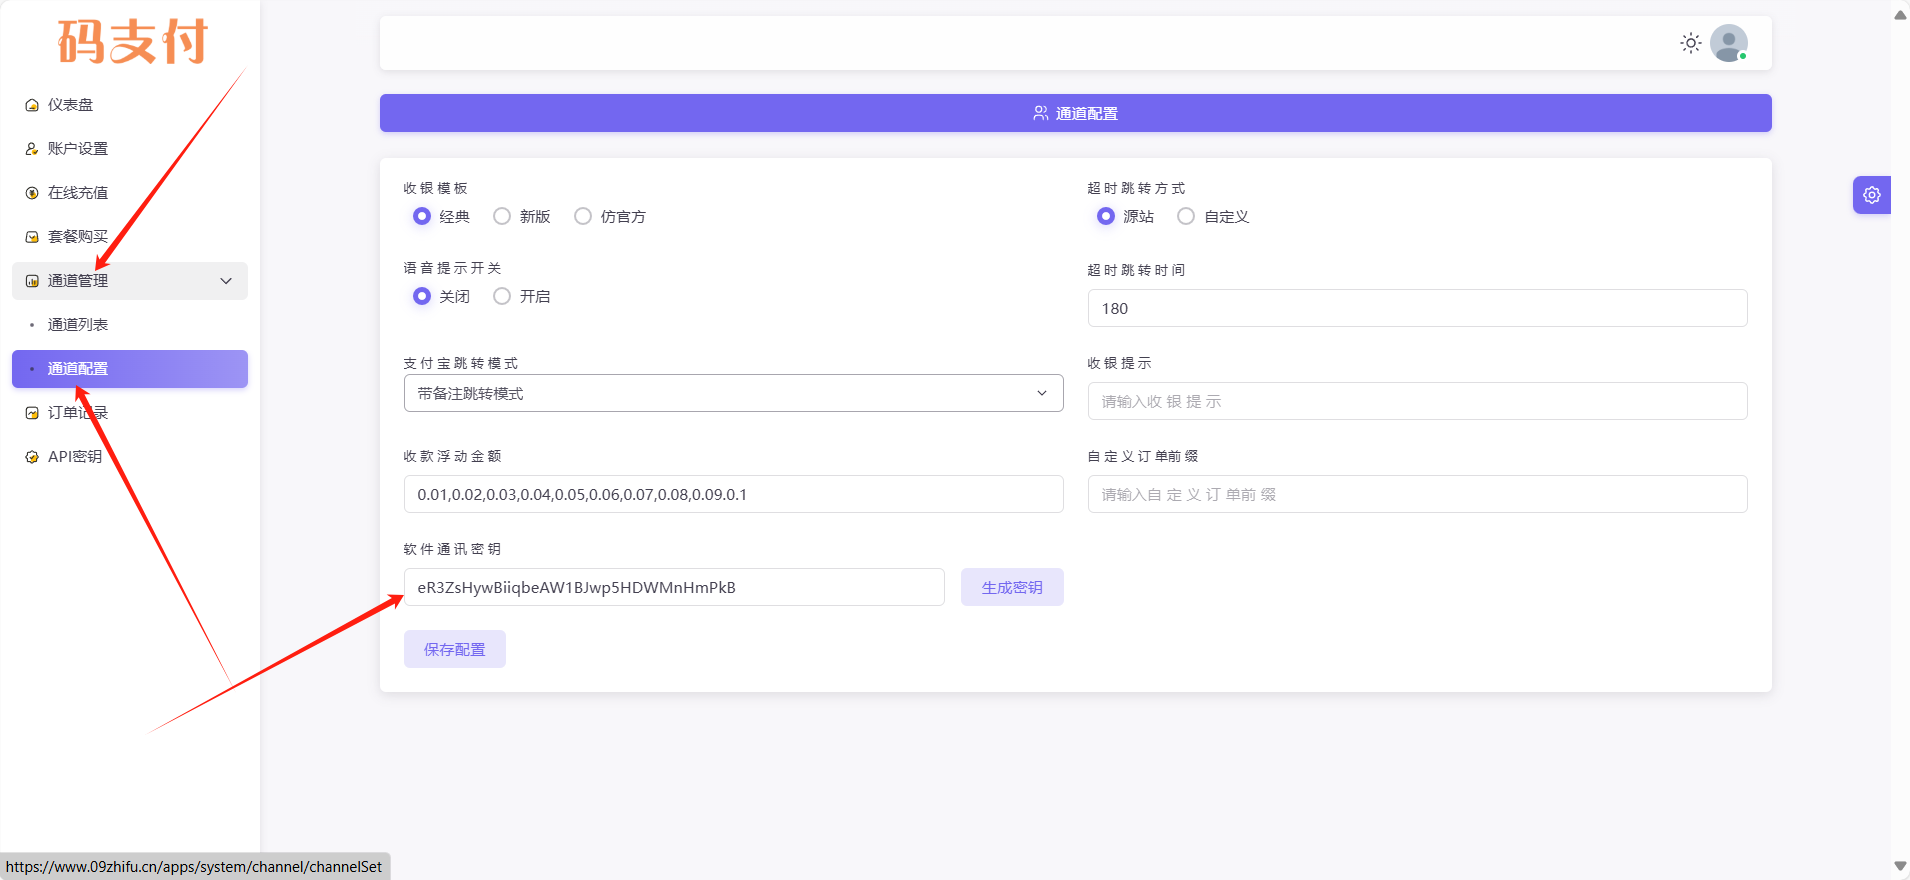Open 订单记录 page
The height and width of the screenshot is (880, 1910).
130,413
